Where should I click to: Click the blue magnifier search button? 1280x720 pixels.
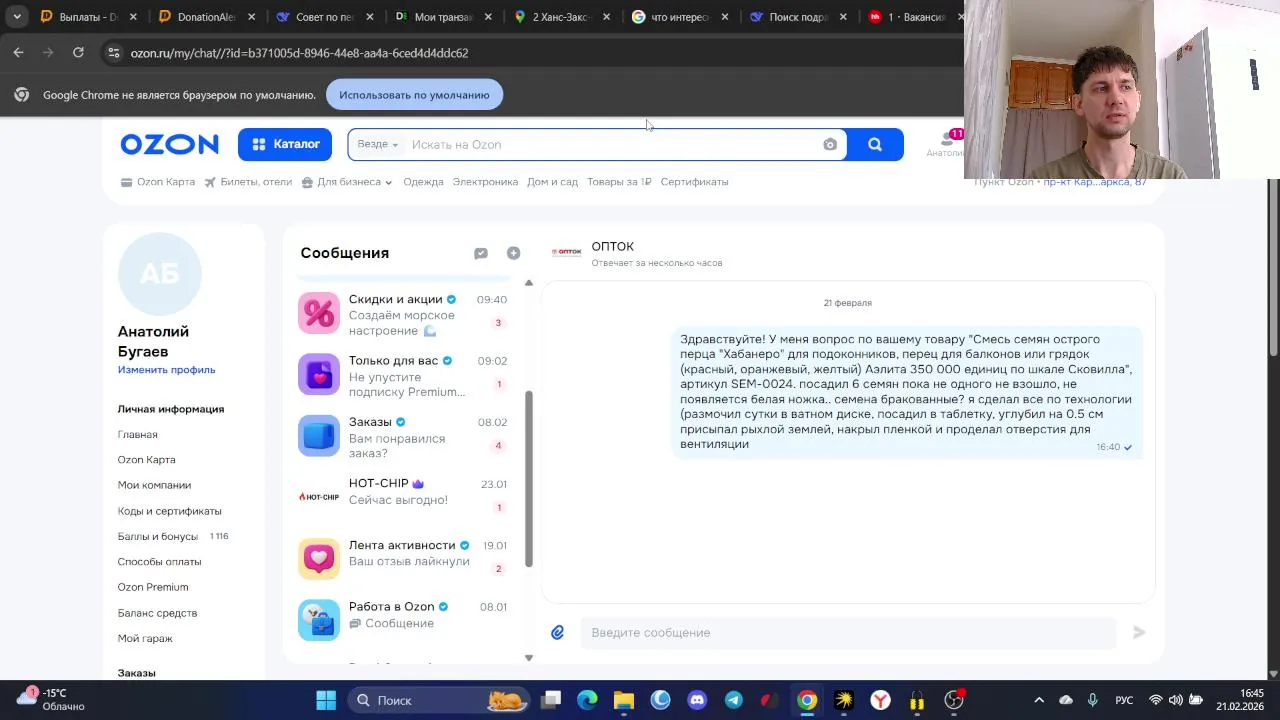click(875, 144)
